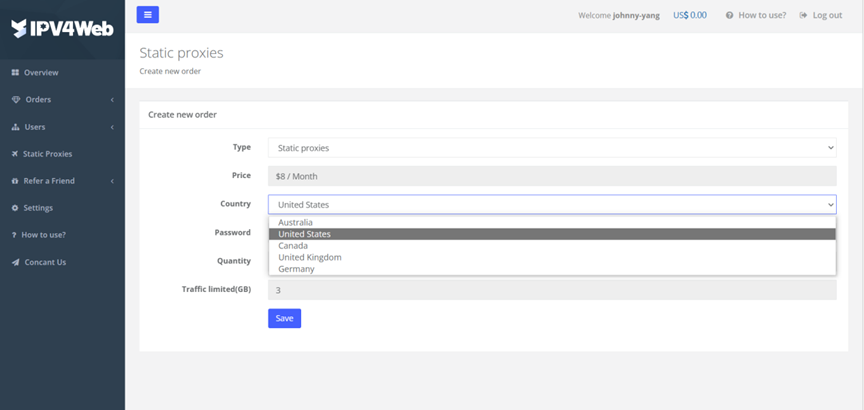Viewport: 864px width, 410px height.
Task: Click the Price field showing $8 / Month
Action: pyautogui.click(x=552, y=176)
